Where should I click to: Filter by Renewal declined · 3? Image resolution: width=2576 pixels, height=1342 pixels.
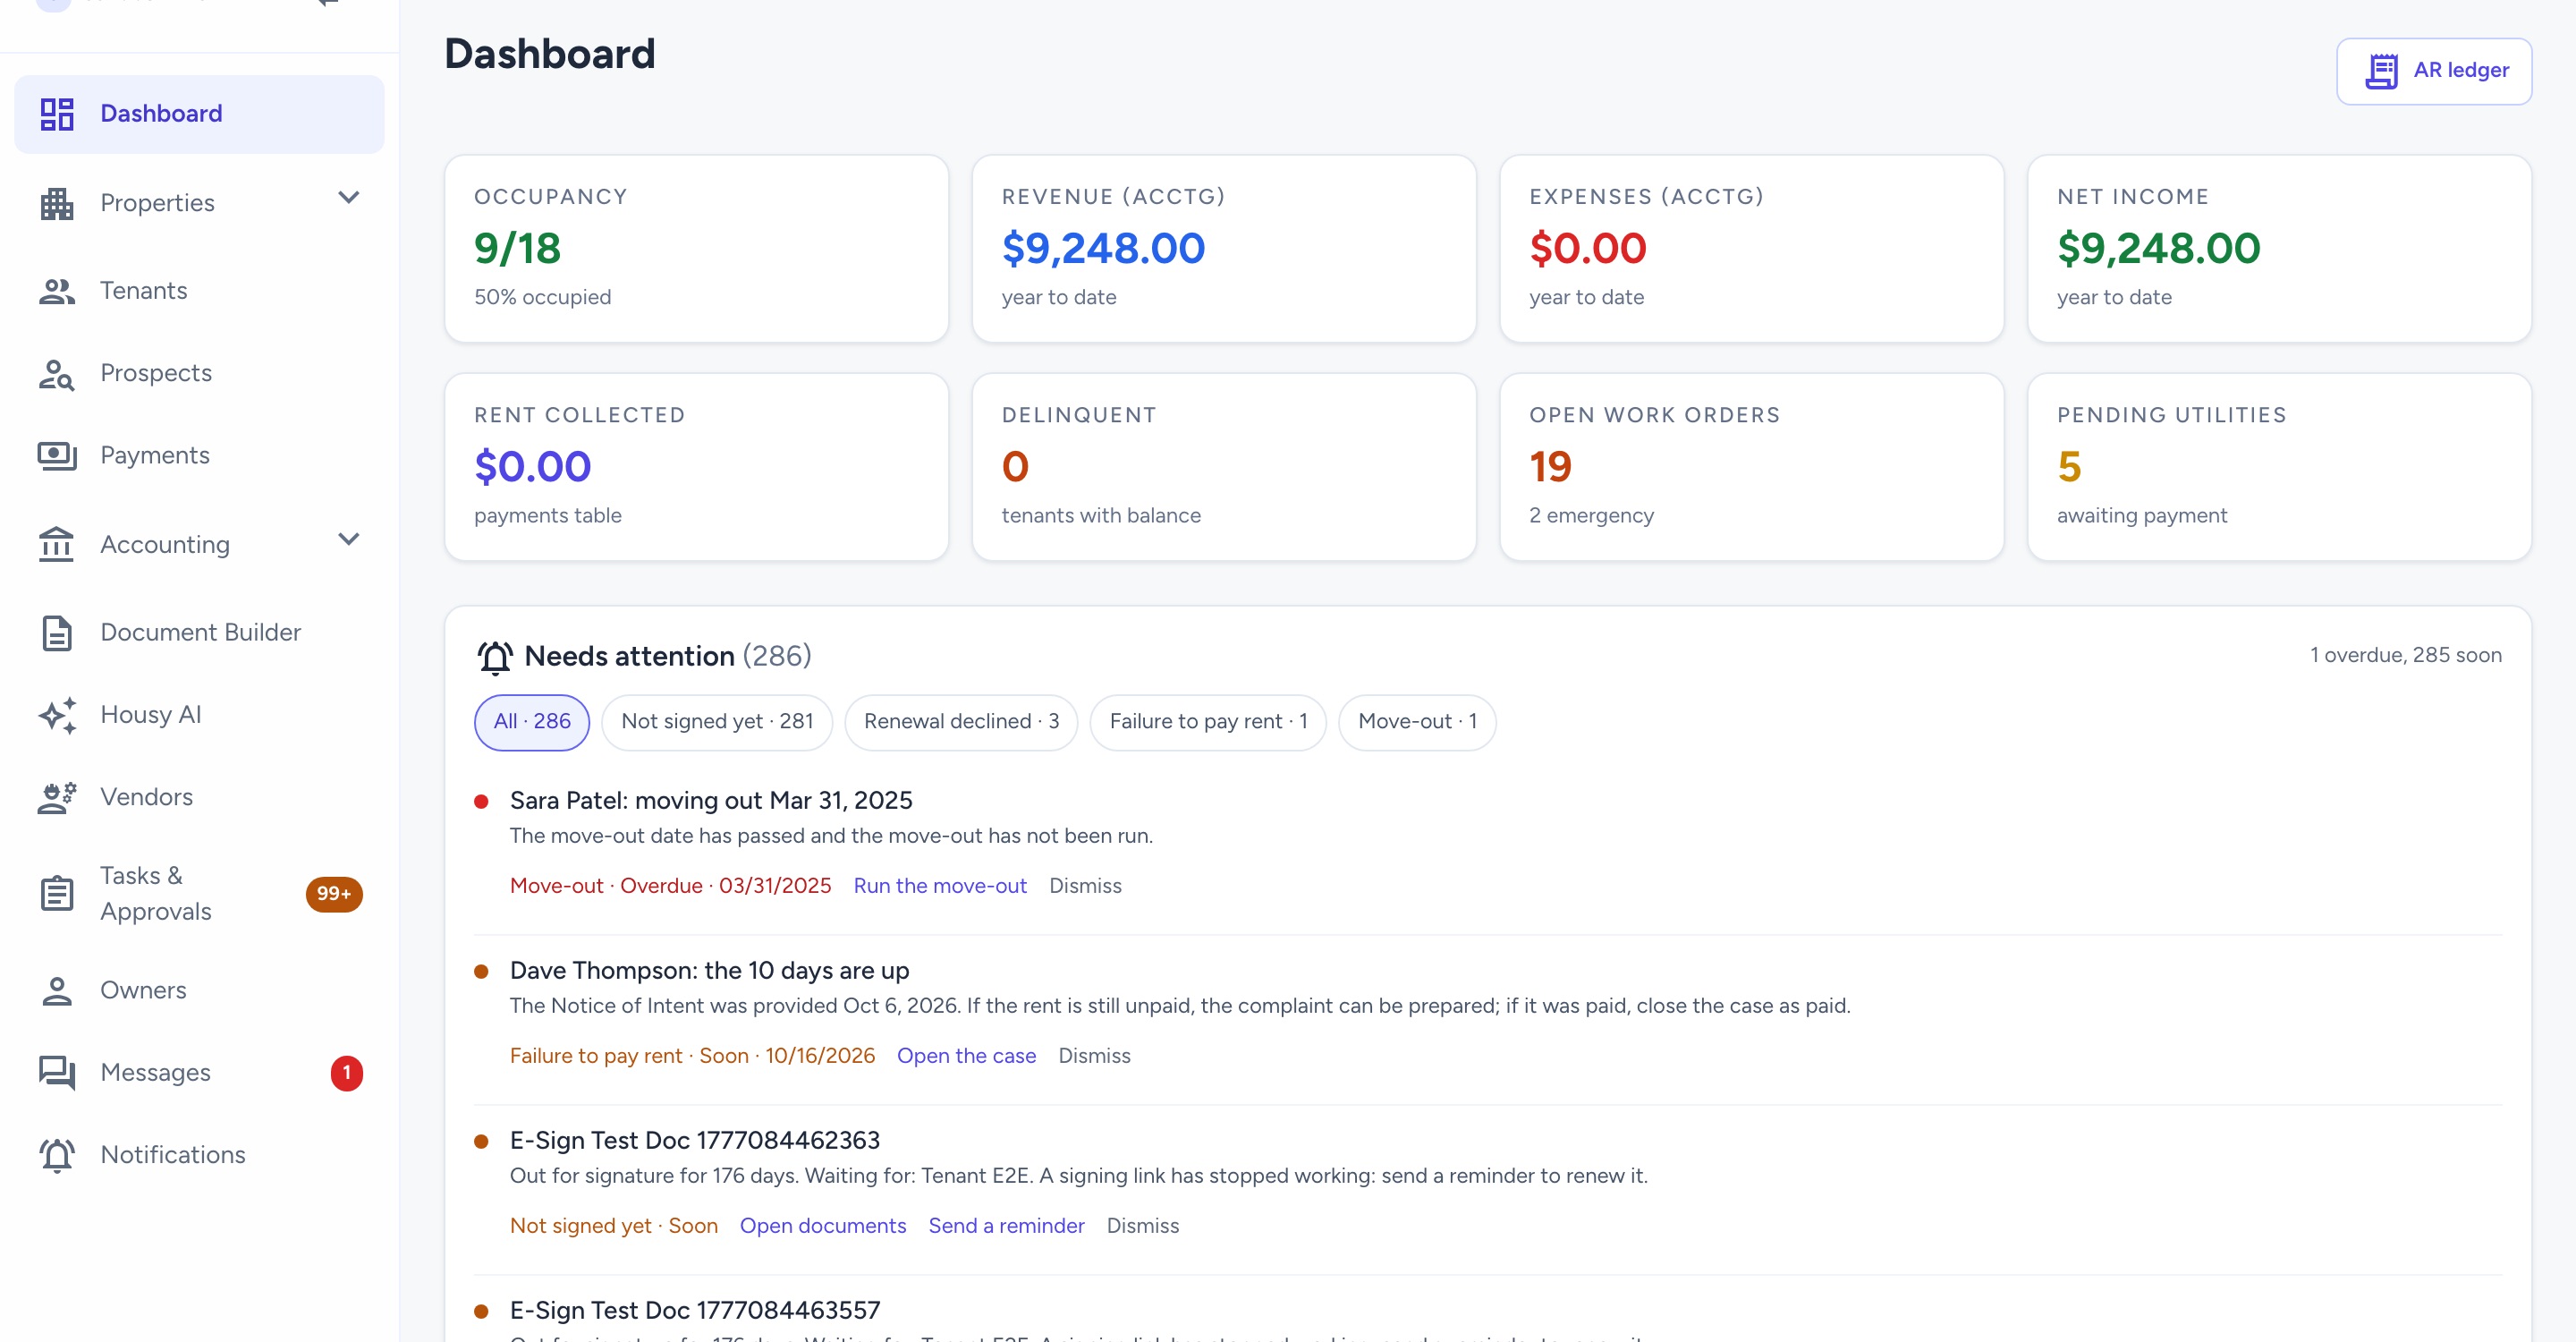pos(961,722)
